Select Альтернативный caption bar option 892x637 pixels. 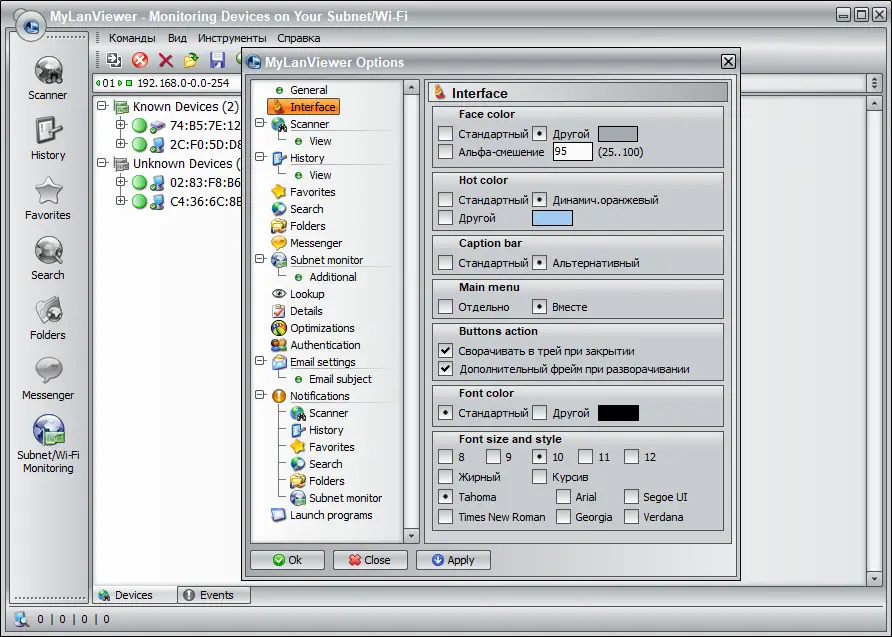click(x=539, y=263)
